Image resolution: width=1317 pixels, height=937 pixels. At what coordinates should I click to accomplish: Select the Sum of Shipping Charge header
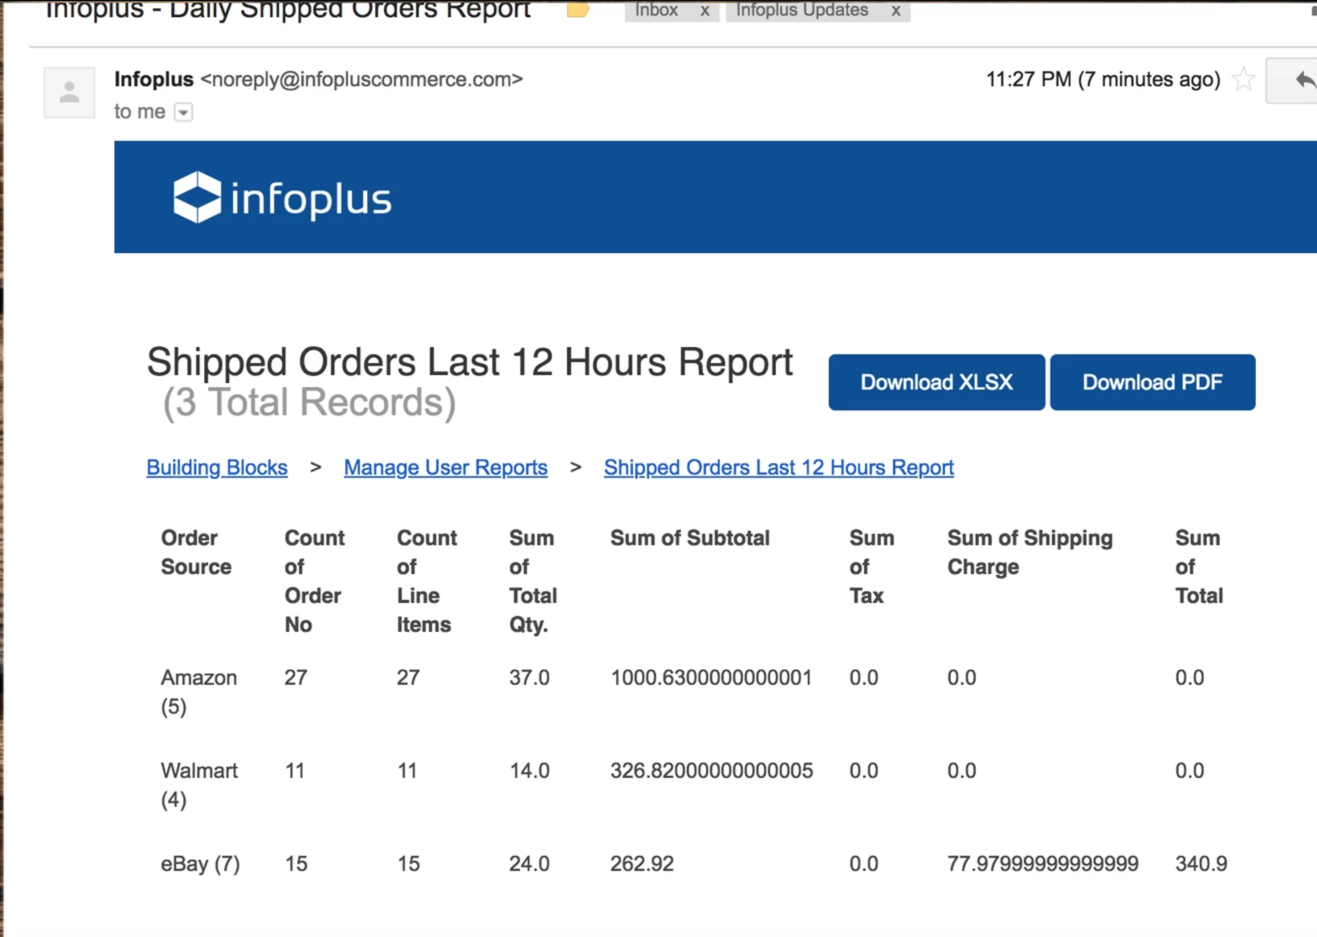coord(1030,552)
